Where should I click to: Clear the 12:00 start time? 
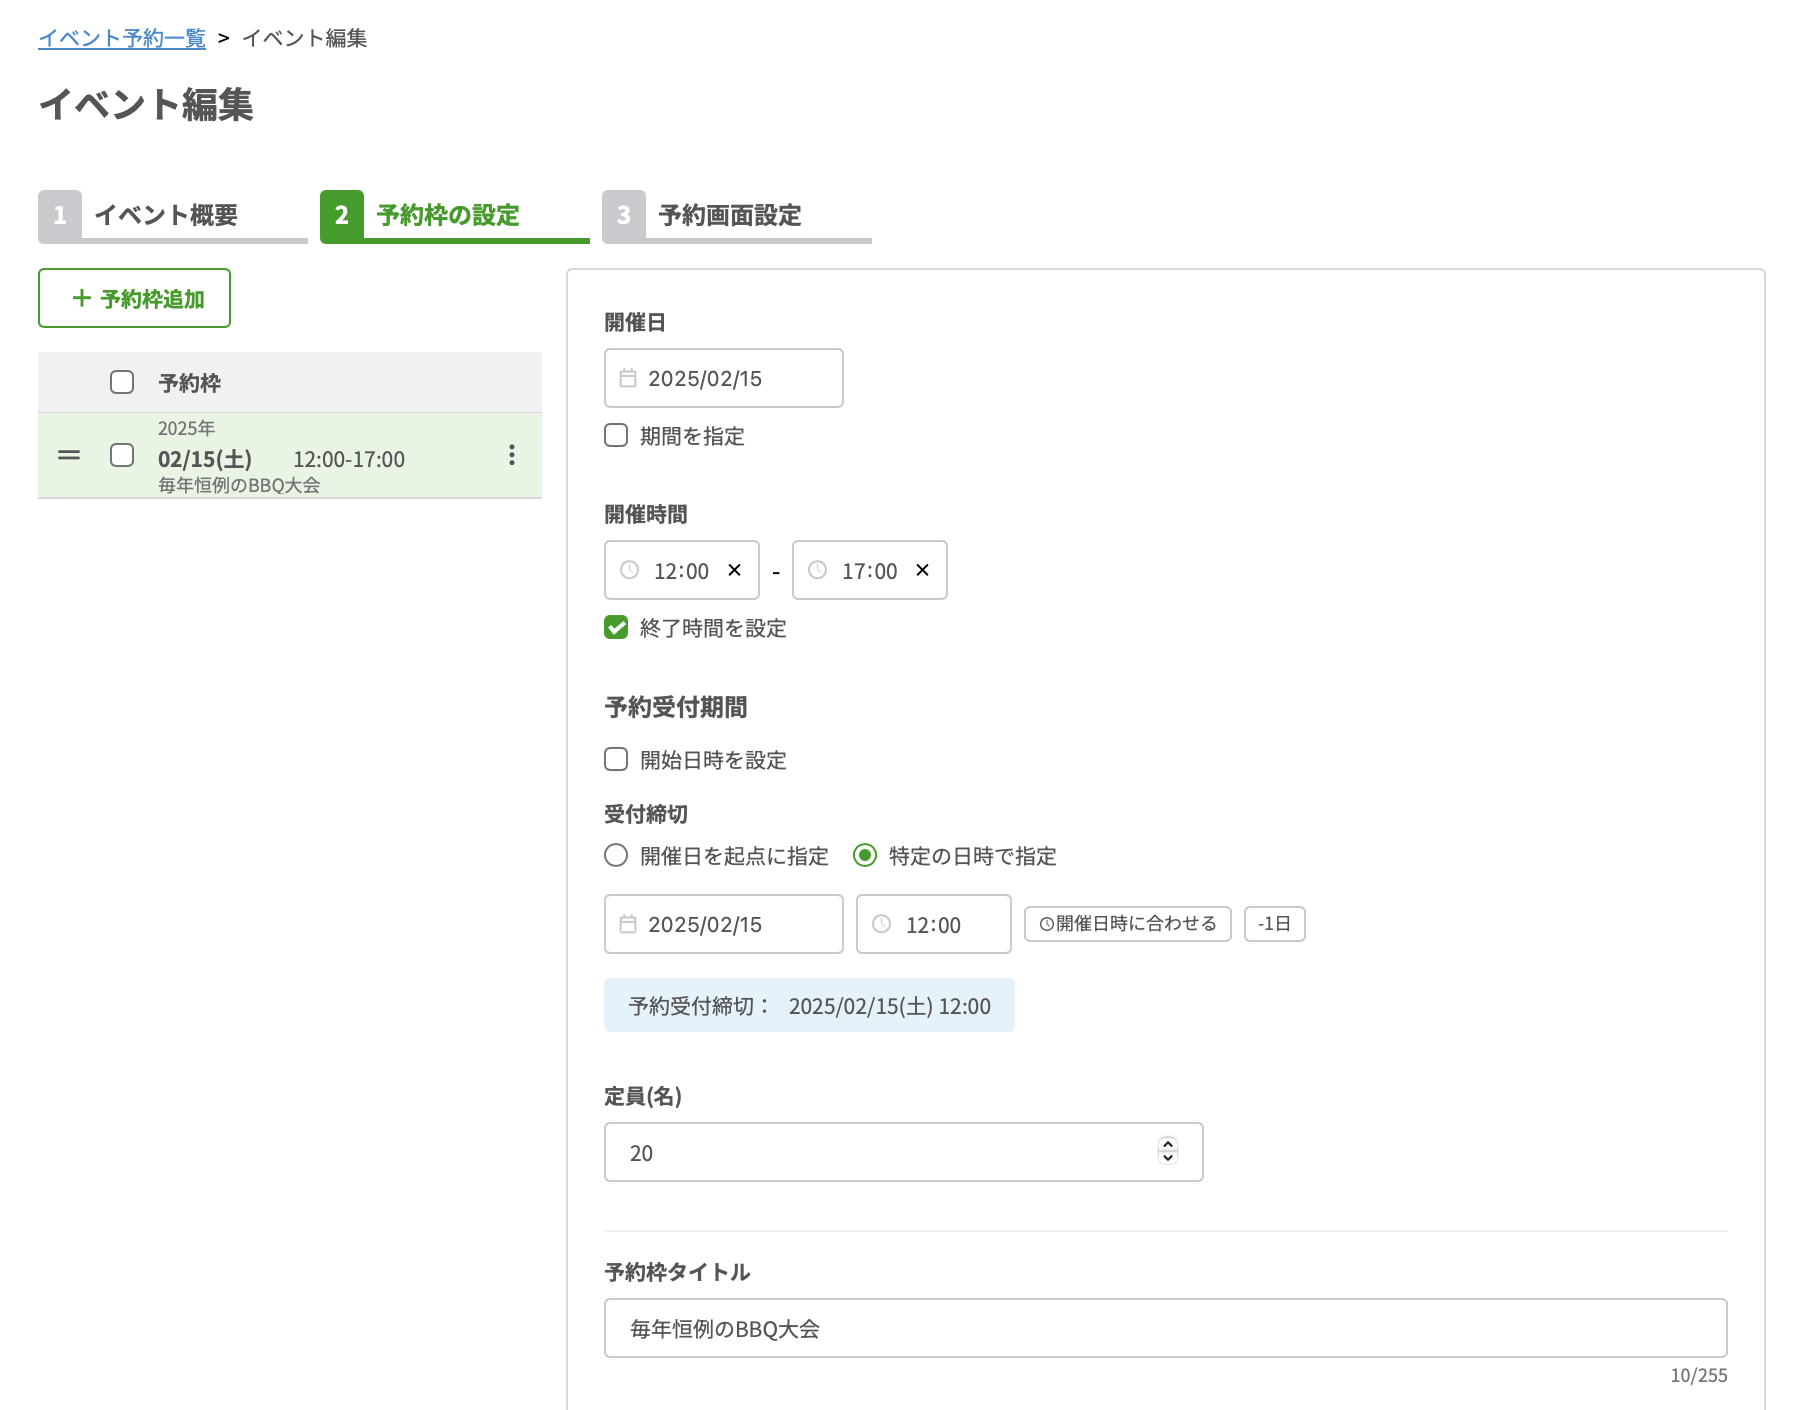734,570
